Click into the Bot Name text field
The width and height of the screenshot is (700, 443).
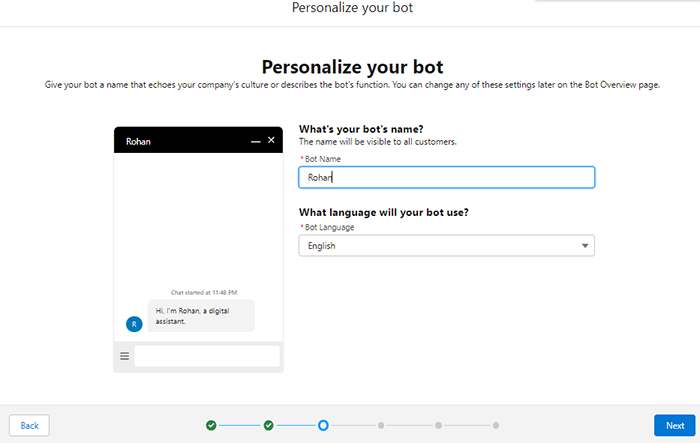[x=446, y=177]
